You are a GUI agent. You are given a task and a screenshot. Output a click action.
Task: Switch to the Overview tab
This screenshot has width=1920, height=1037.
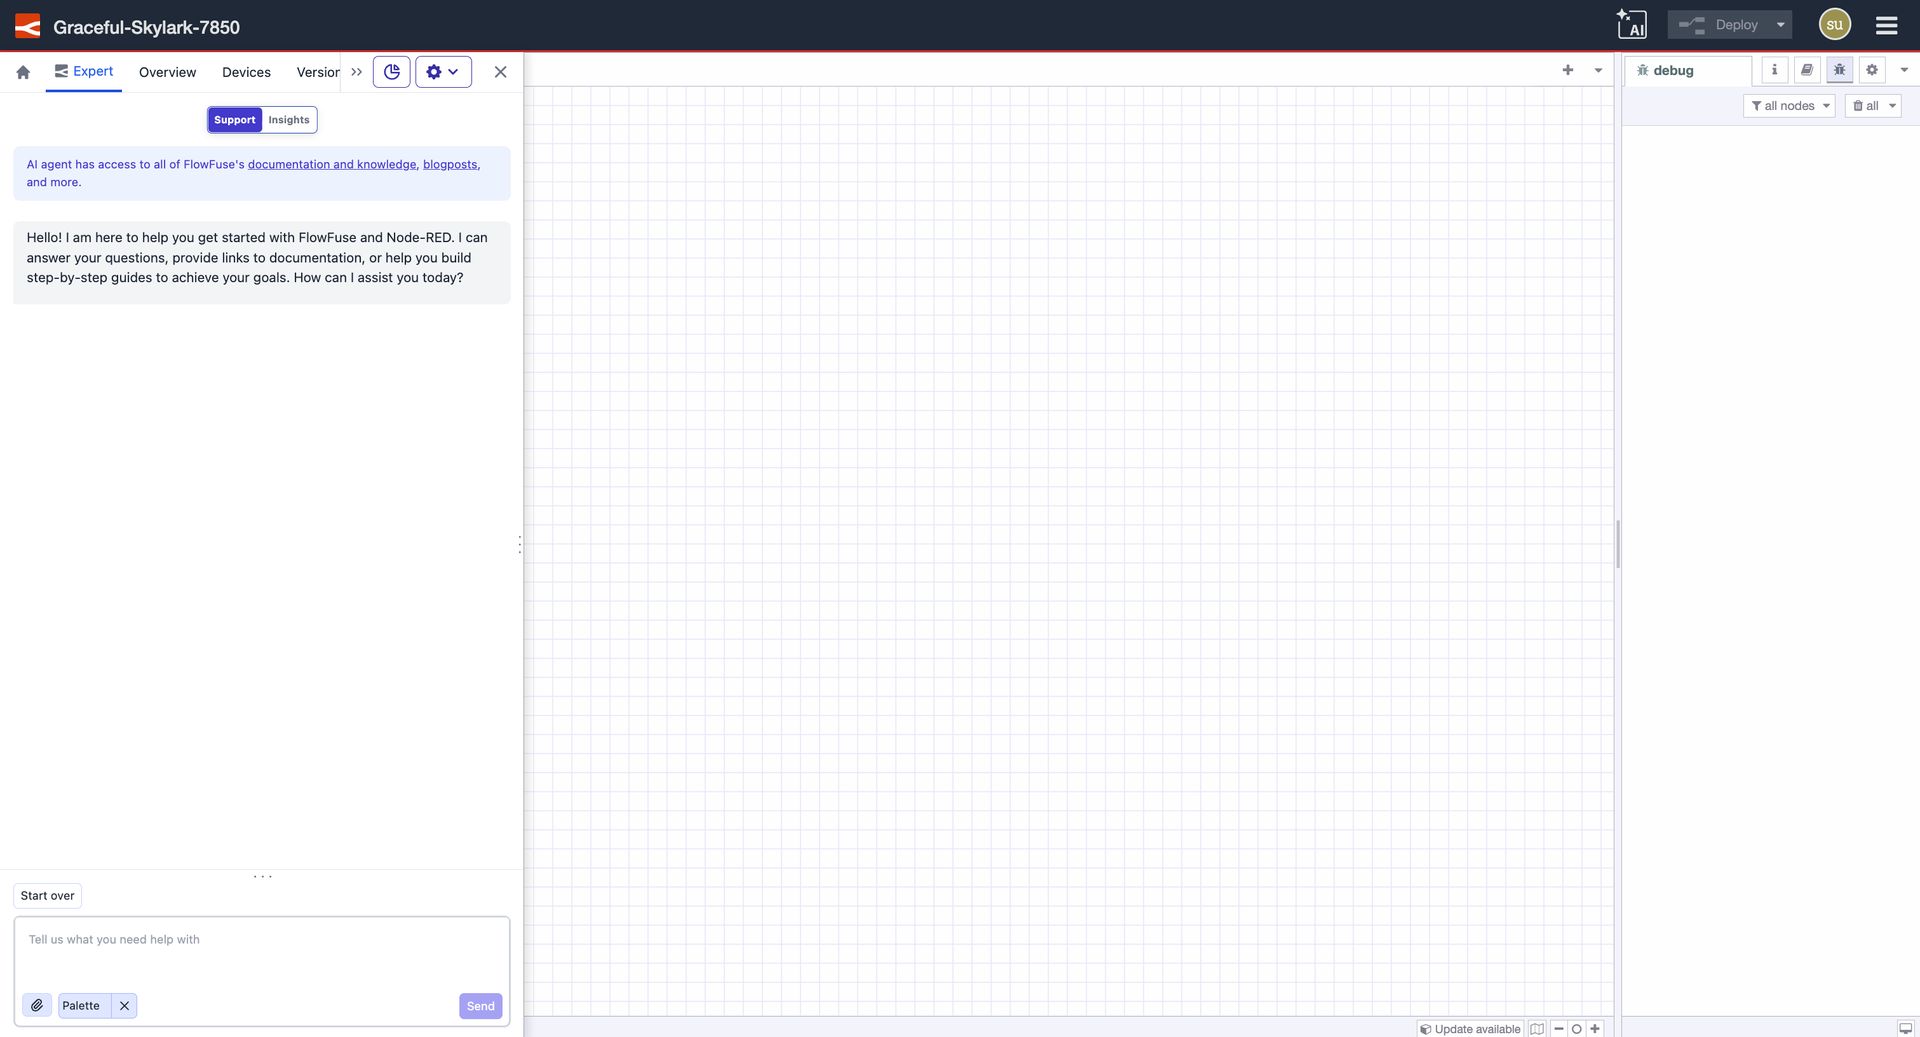[x=167, y=72]
